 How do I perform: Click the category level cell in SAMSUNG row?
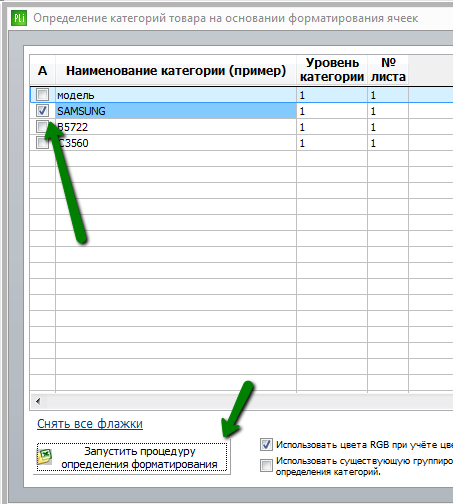[332, 111]
